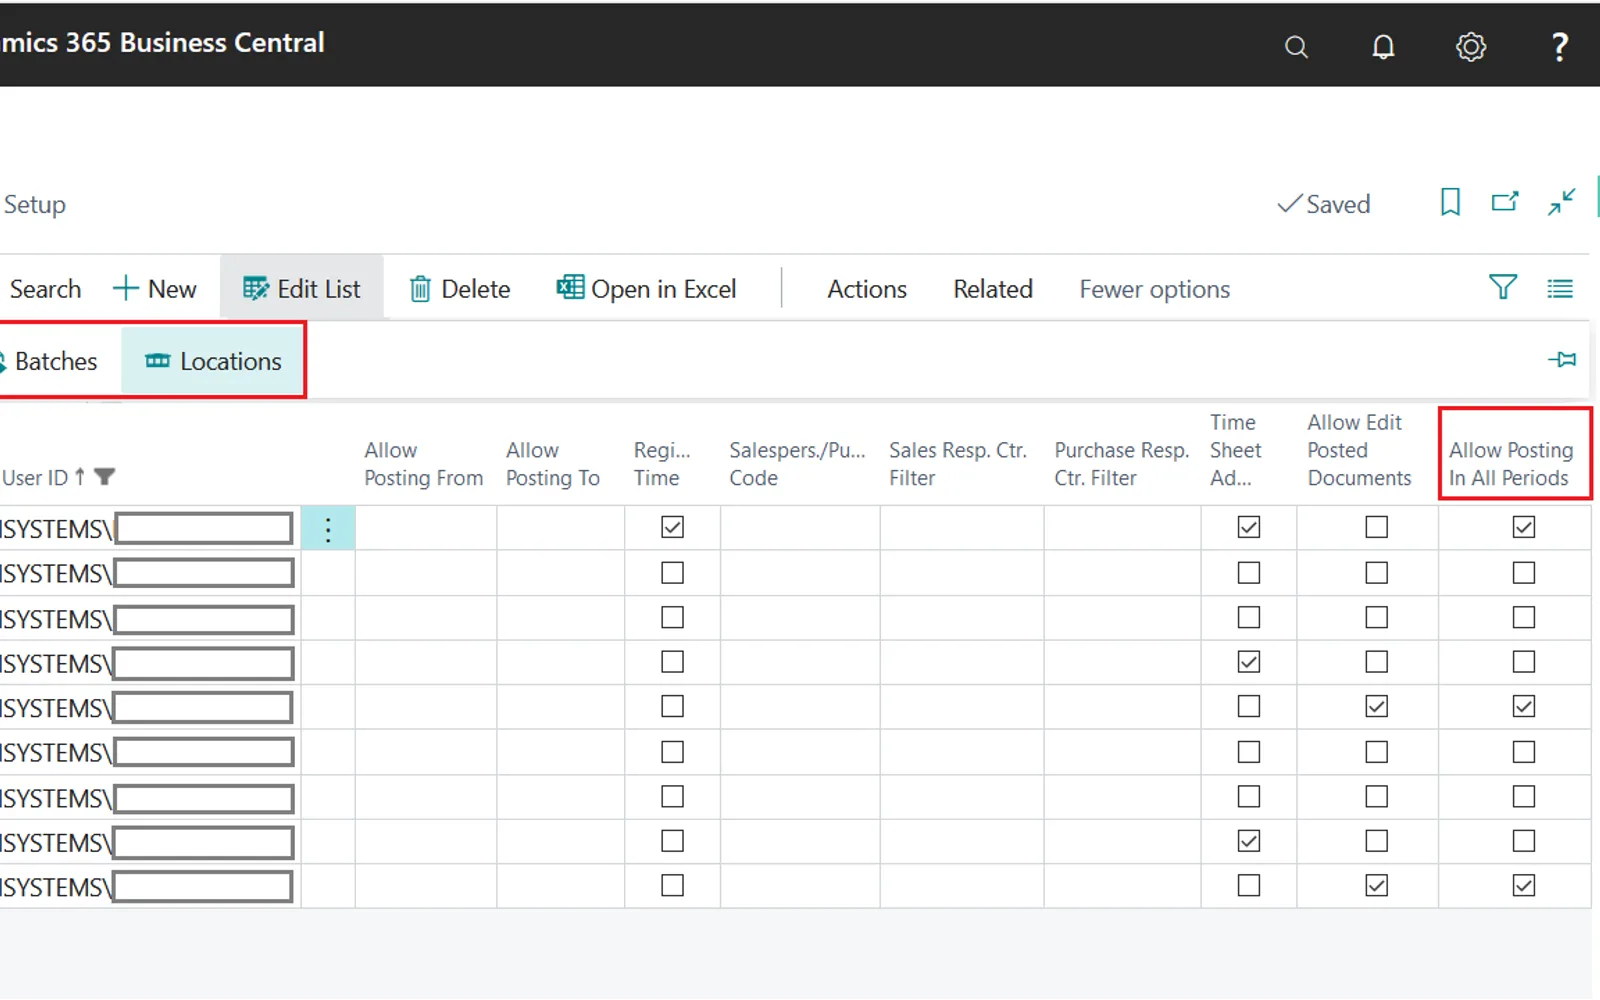
Task: Toggle the filter pane funnel icon
Action: point(1502,288)
